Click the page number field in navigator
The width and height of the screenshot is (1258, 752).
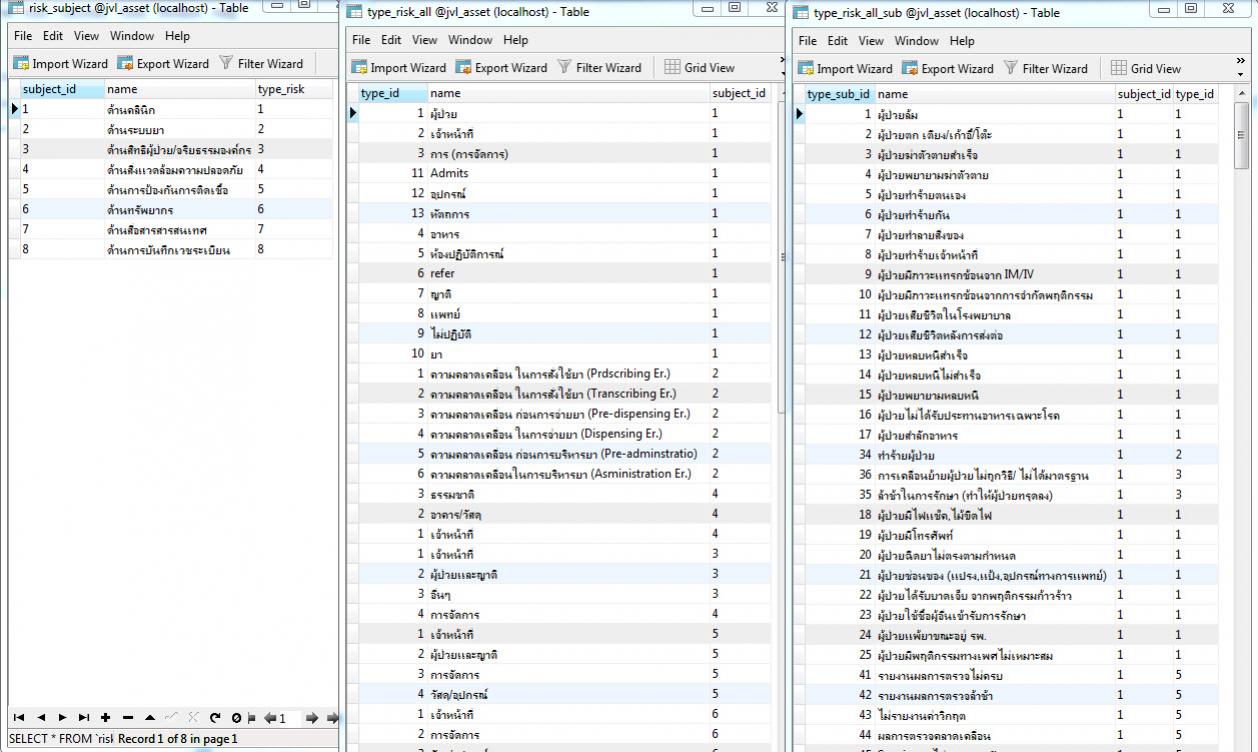[288, 717]
